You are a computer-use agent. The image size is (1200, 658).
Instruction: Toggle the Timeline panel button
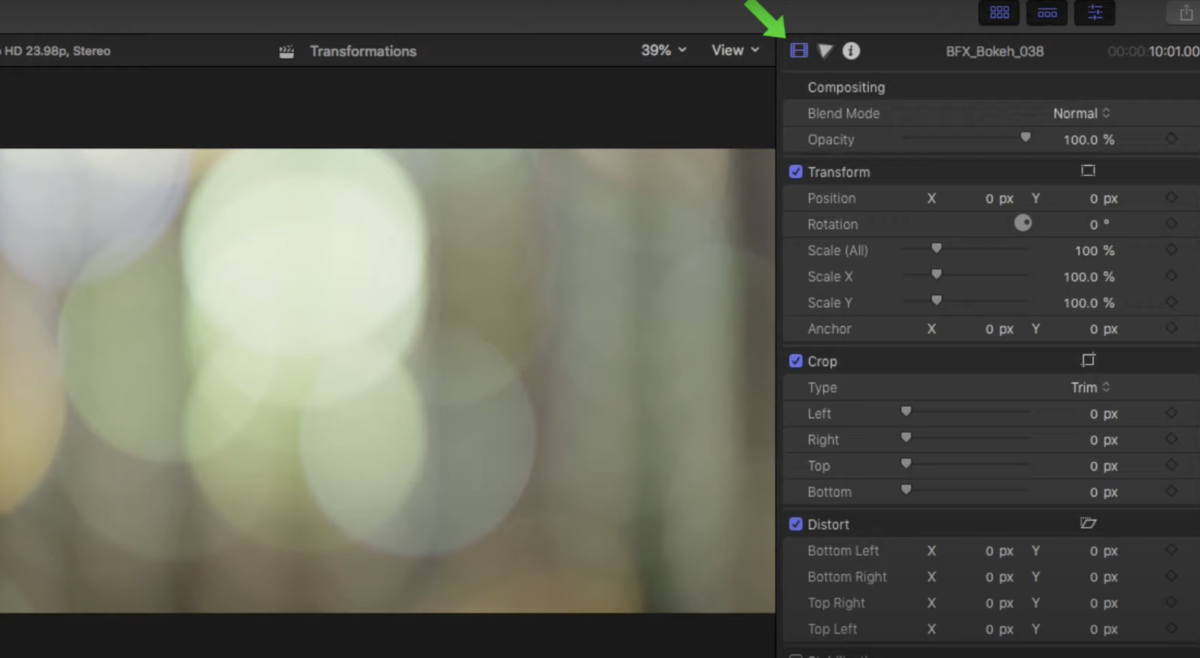(x=1047, y=13)
